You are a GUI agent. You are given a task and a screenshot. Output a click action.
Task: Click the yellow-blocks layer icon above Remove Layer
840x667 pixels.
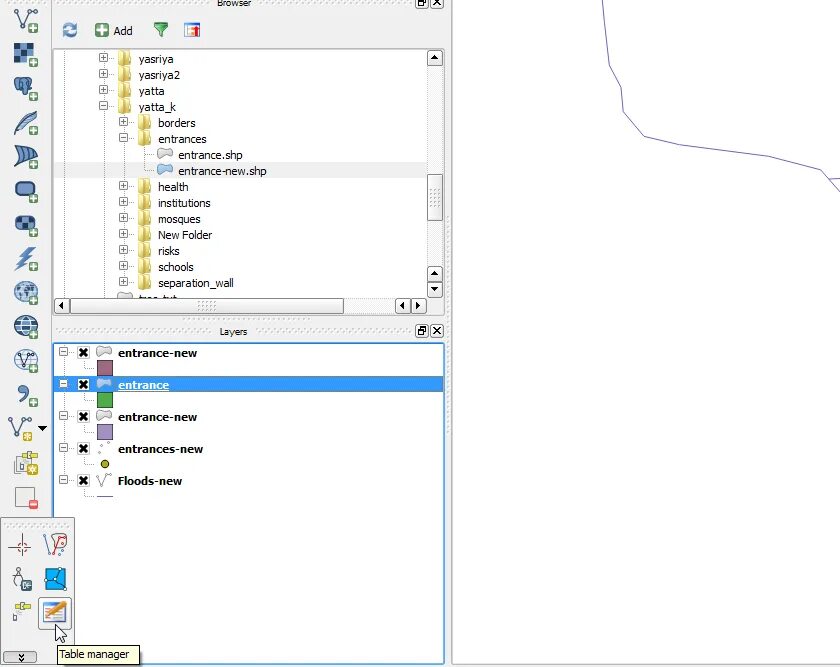(25, 463)
